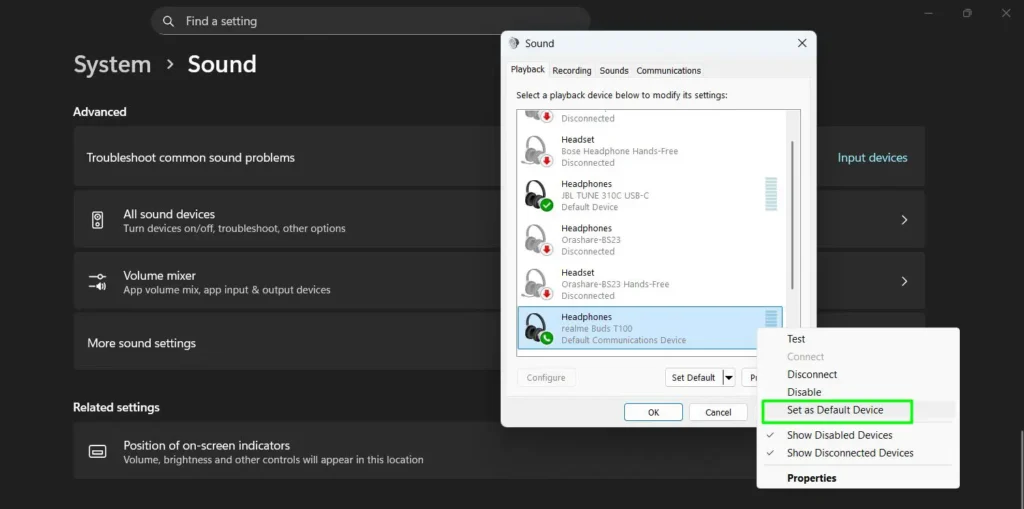The height and width of the screenshot is (509, 1024).
Task: Select the Orashare-BS23 headphones icon
Action: coord(537,240)
